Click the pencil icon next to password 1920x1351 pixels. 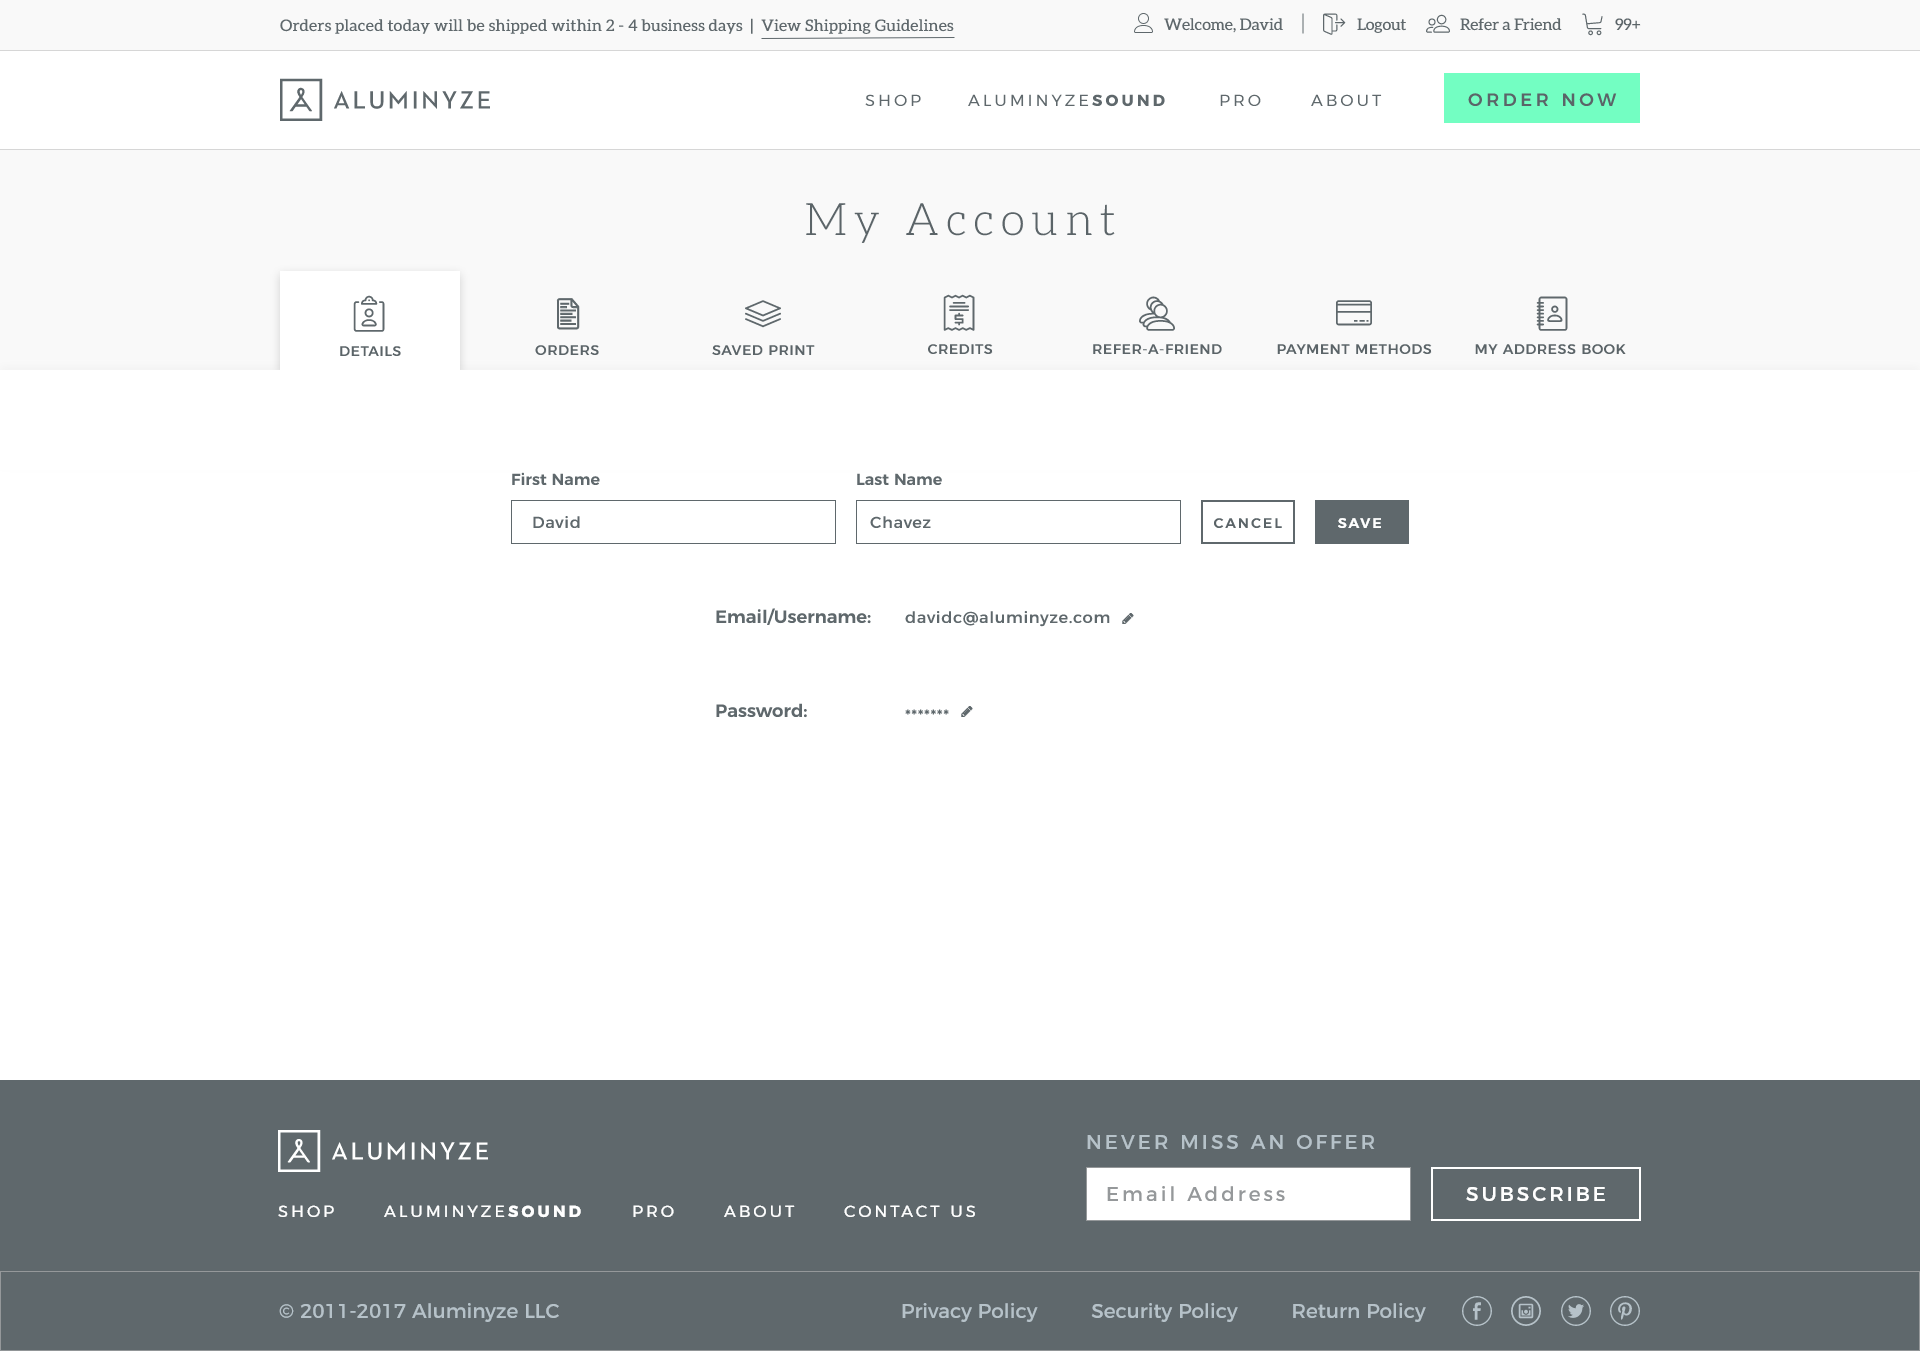click(966, 712)
